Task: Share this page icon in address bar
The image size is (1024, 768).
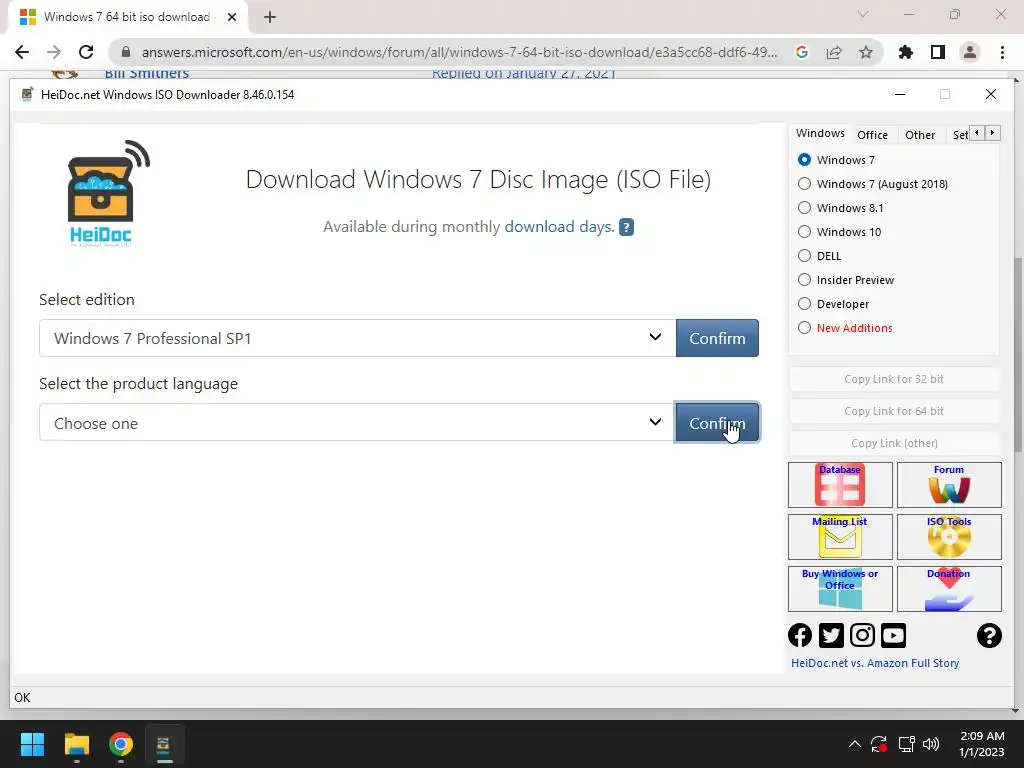Action: pos(834,52)
